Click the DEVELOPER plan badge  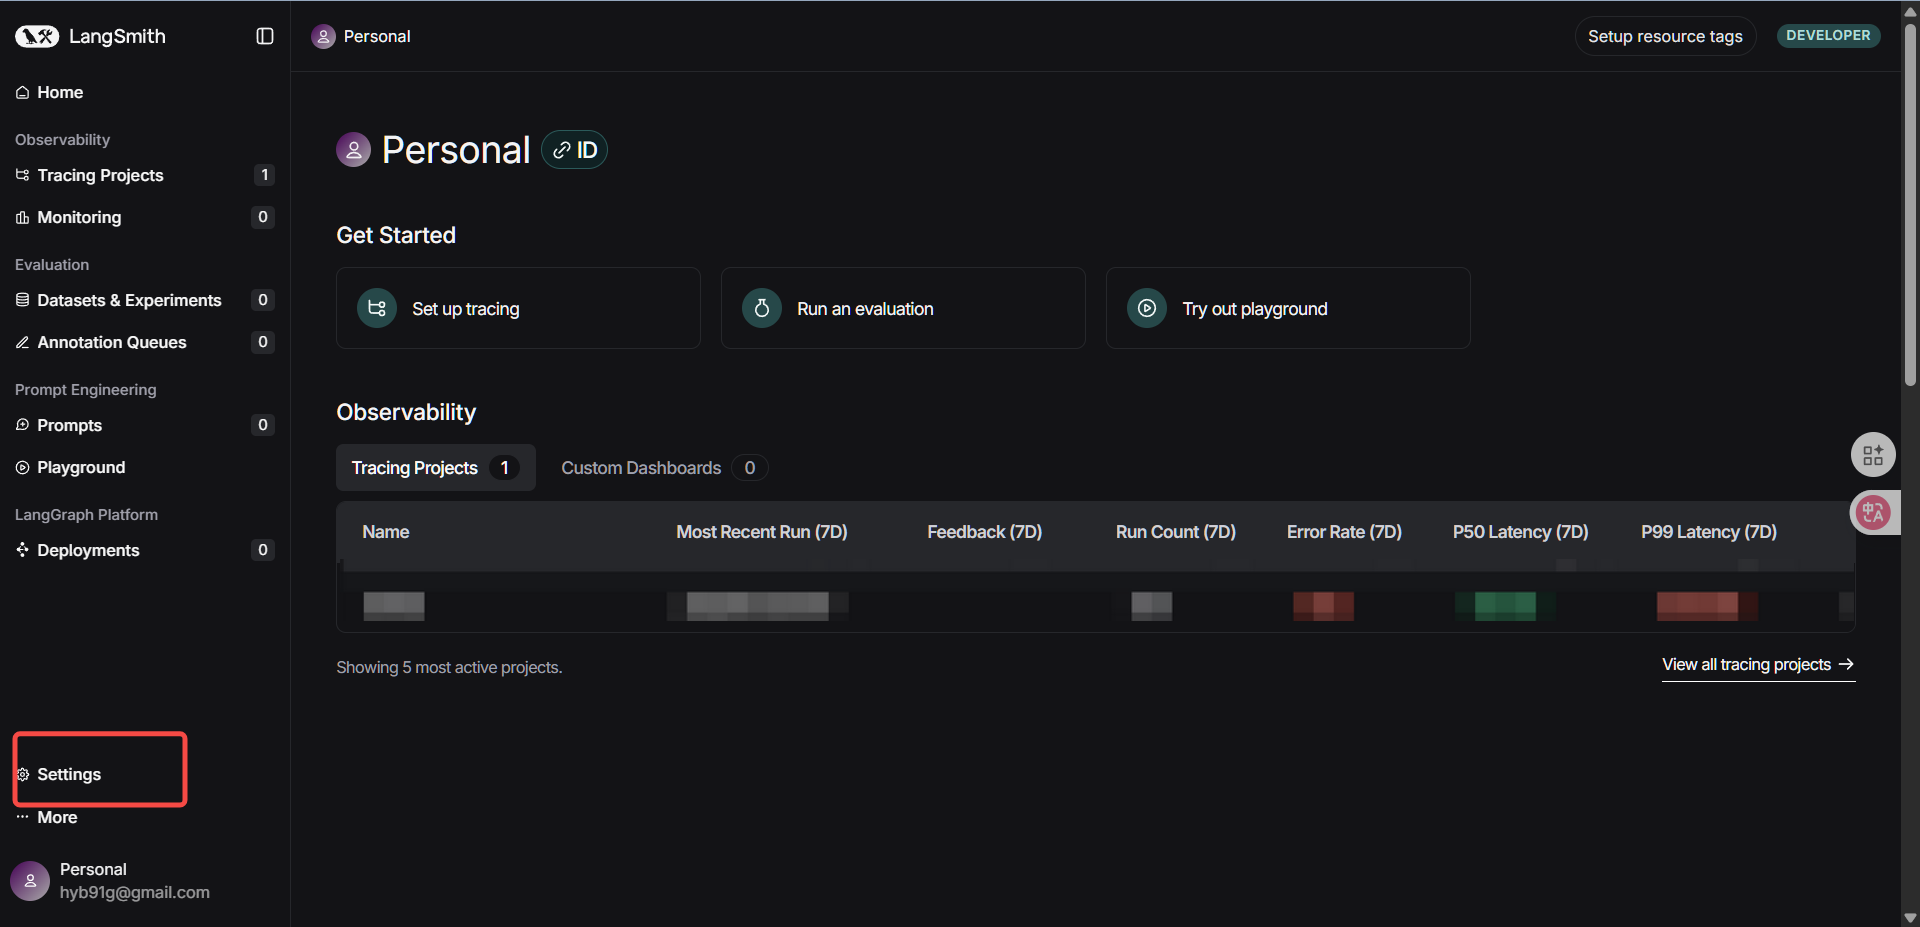click(x=1828, y=35)
